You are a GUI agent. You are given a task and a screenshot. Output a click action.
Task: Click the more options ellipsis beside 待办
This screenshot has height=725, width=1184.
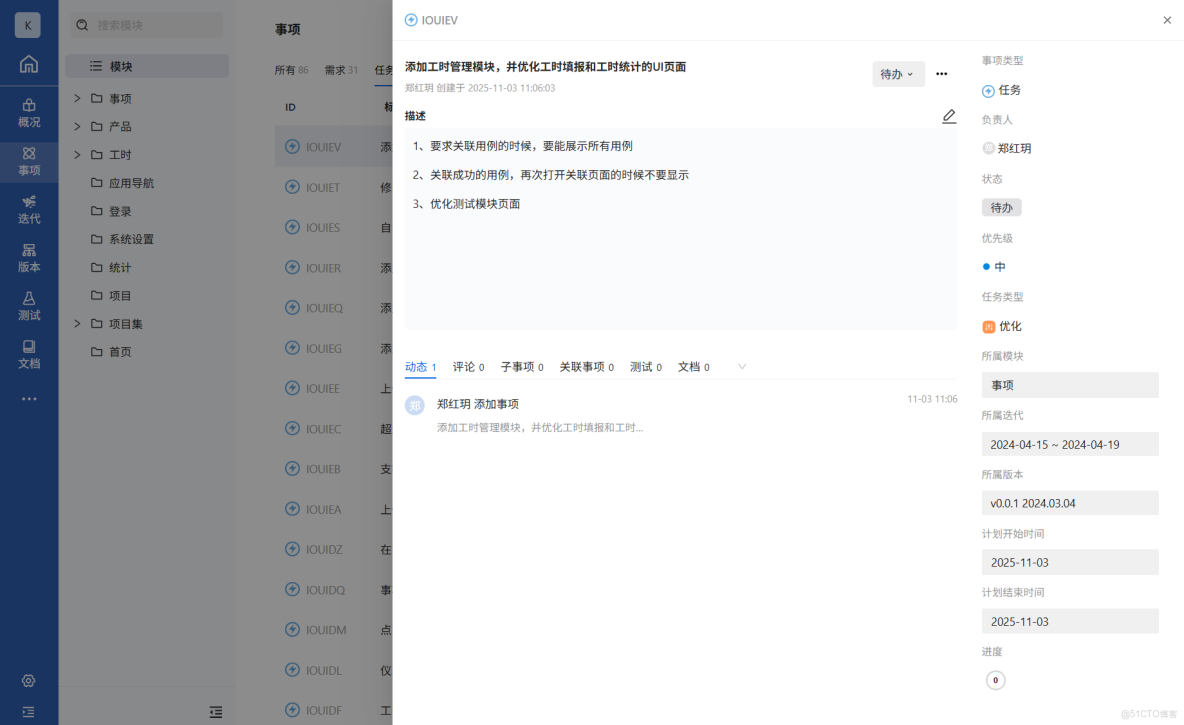click(x=941, y=73)
